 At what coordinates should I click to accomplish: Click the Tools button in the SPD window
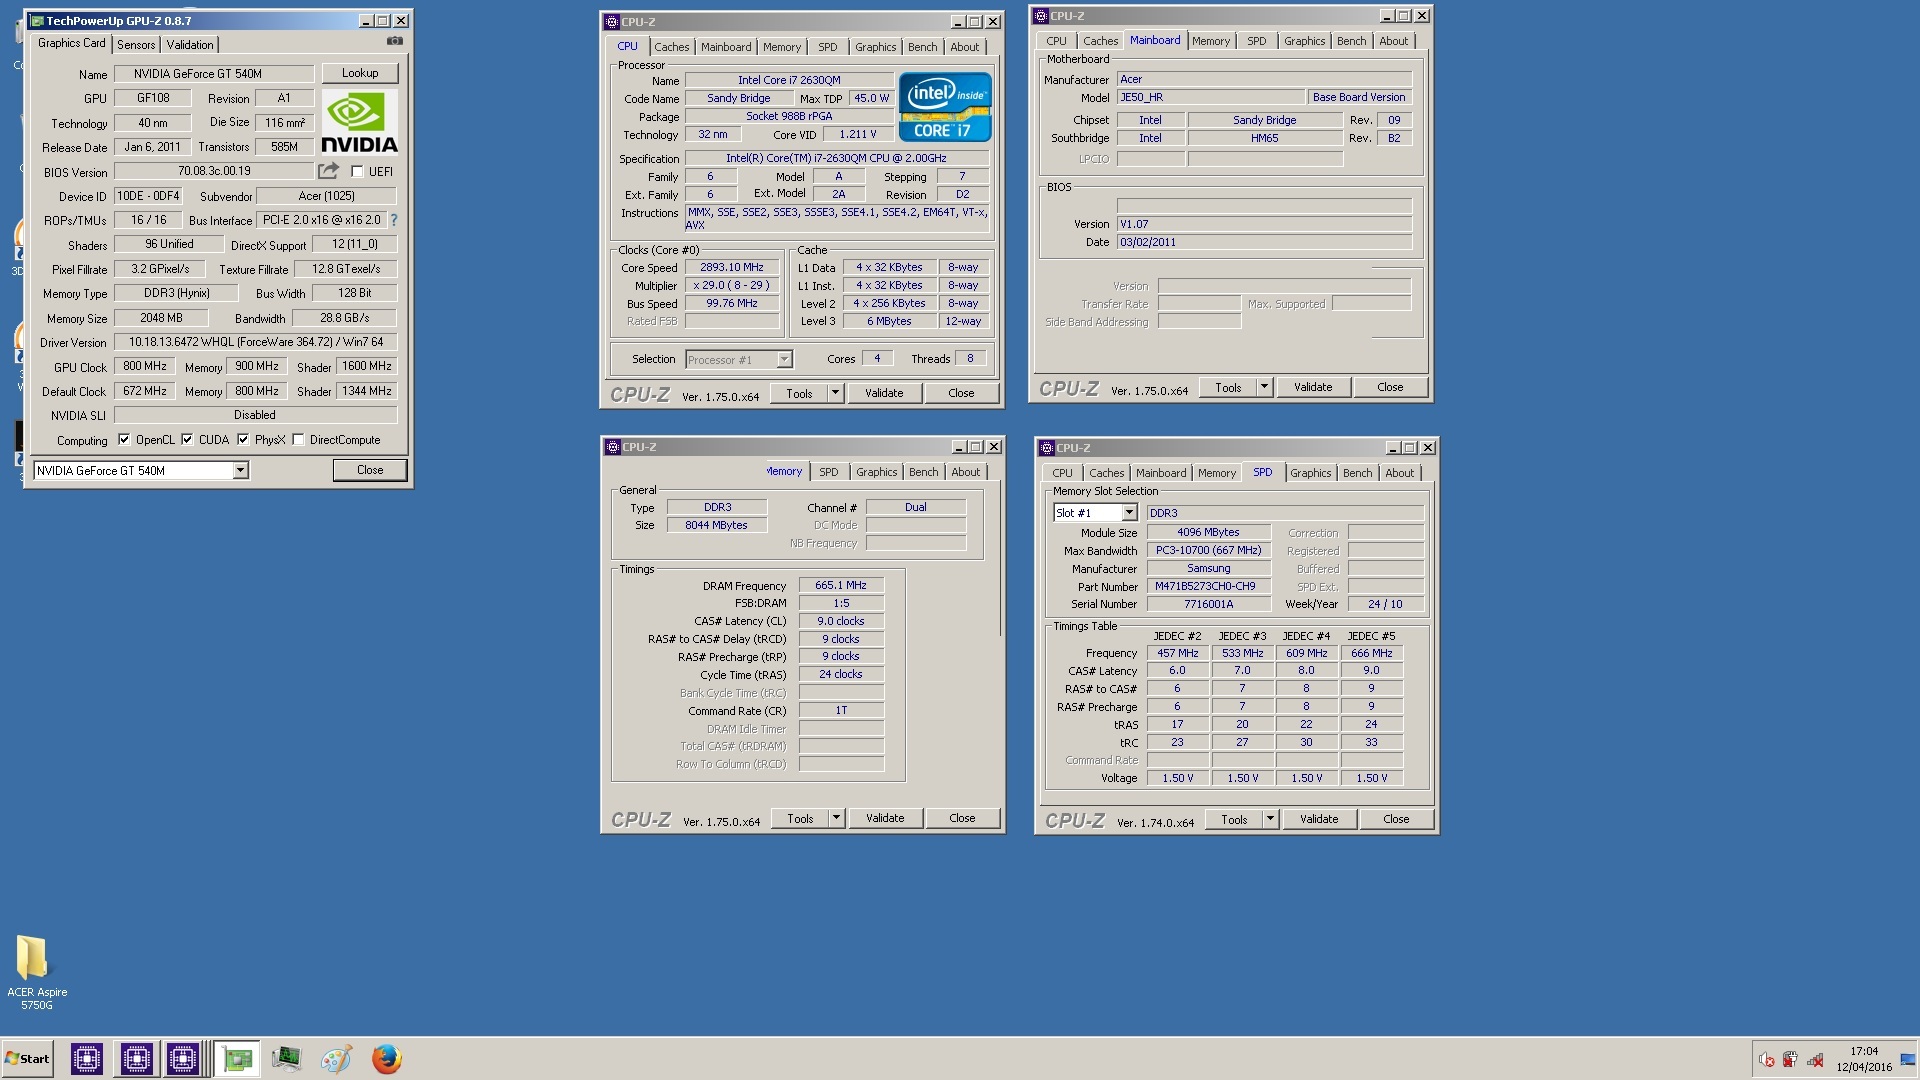1234,820
